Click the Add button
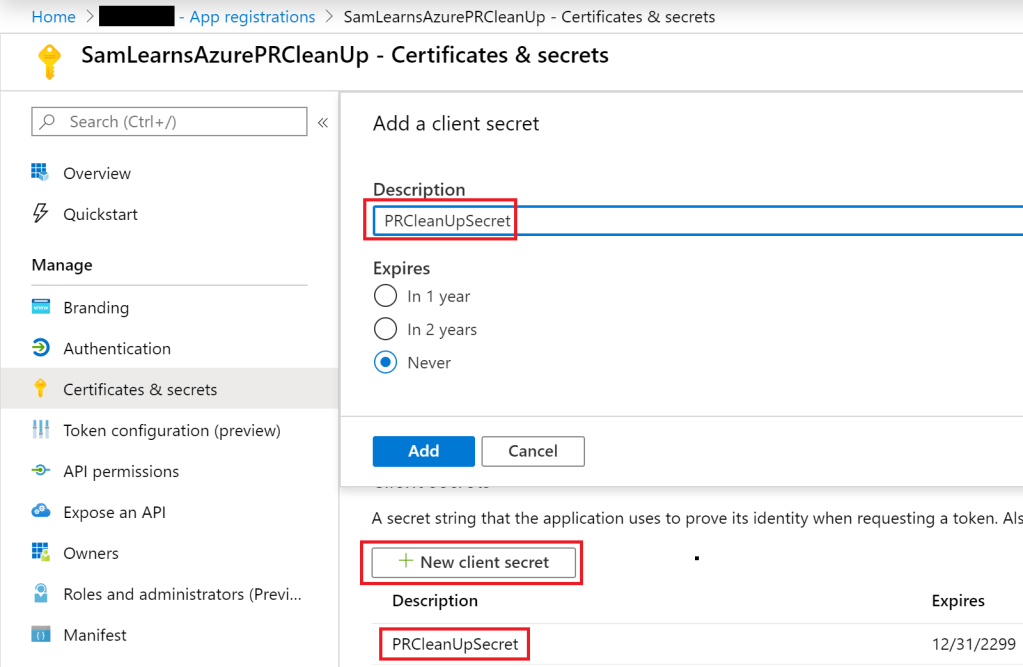1023x667 pixels. [x=423, y=451]
